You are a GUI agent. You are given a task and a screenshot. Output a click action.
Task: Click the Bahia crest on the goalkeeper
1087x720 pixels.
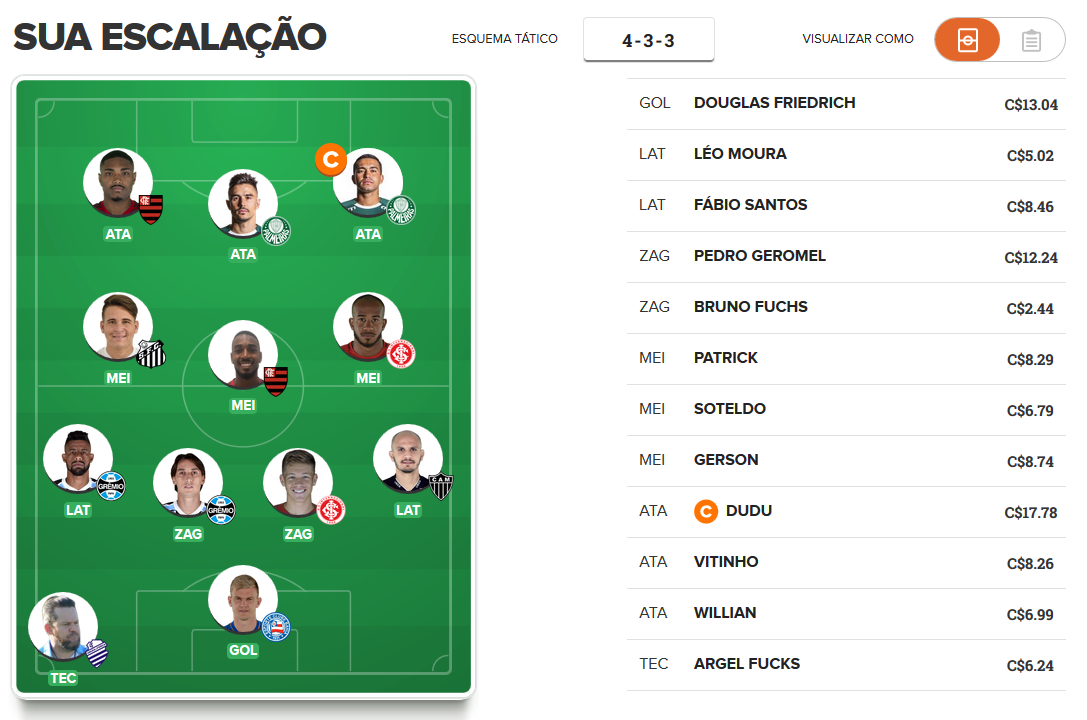click(x=276, y=627)
